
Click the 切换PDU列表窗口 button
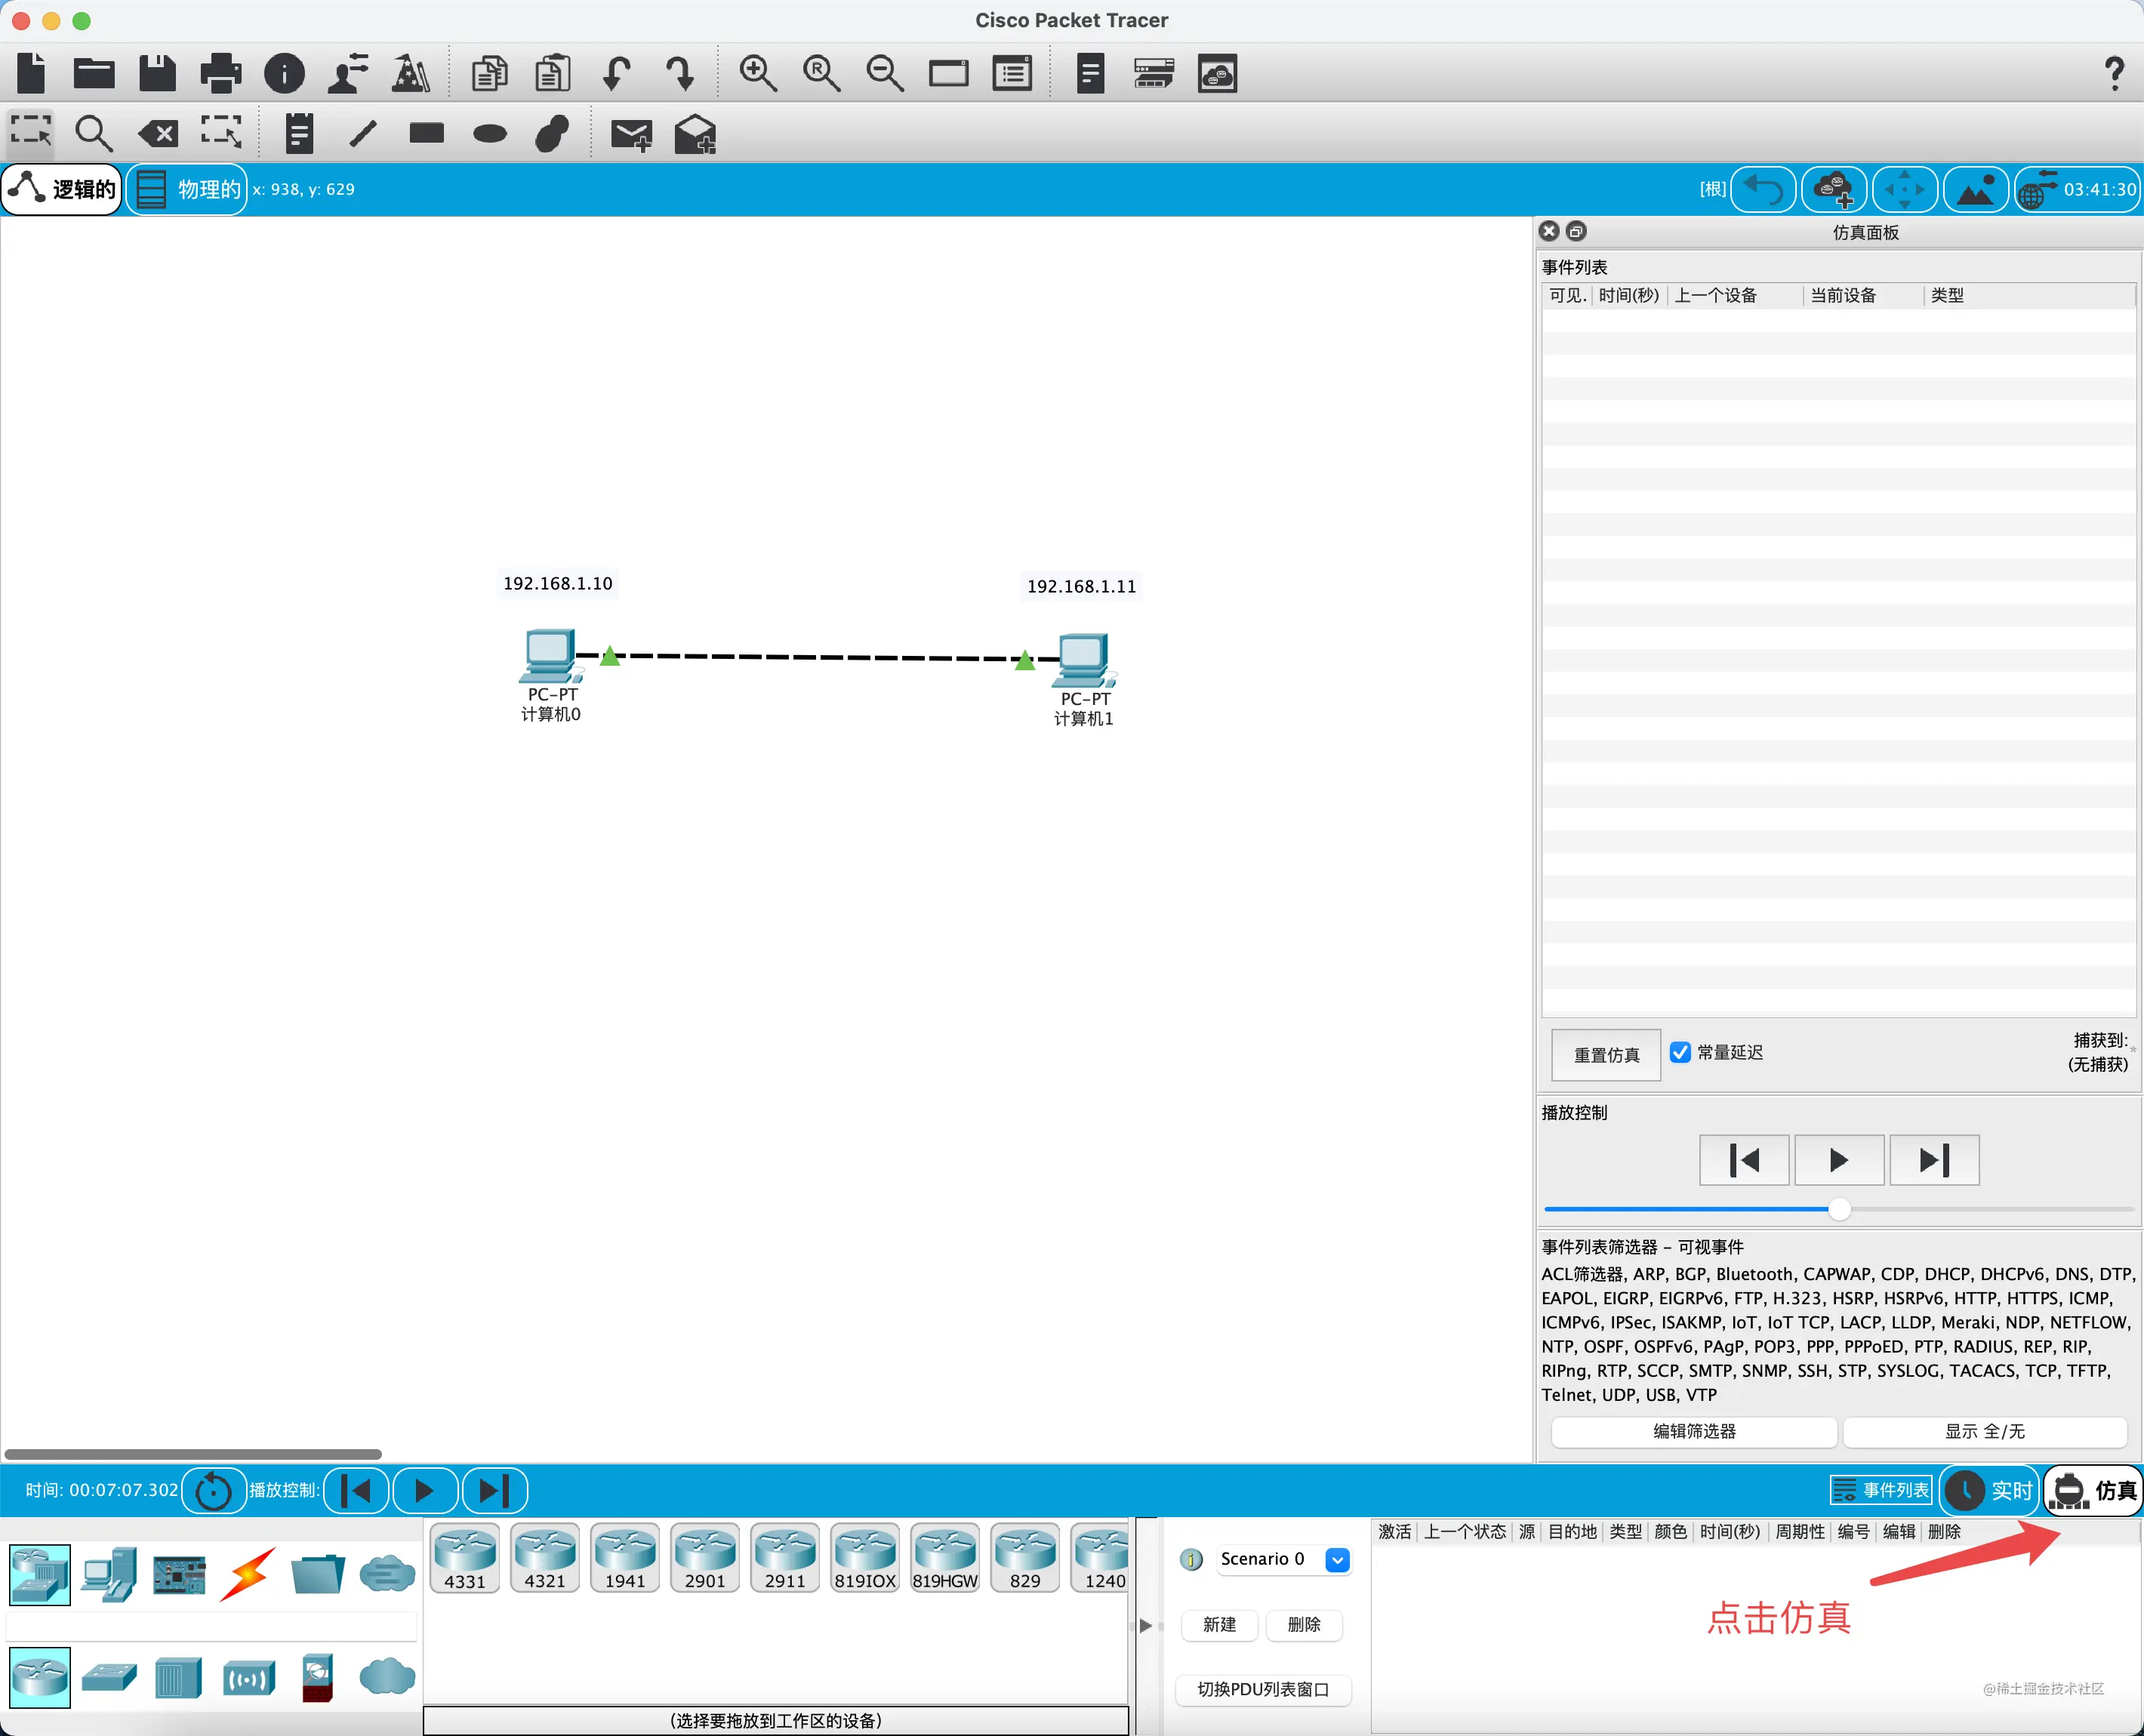(1263, 1689)
